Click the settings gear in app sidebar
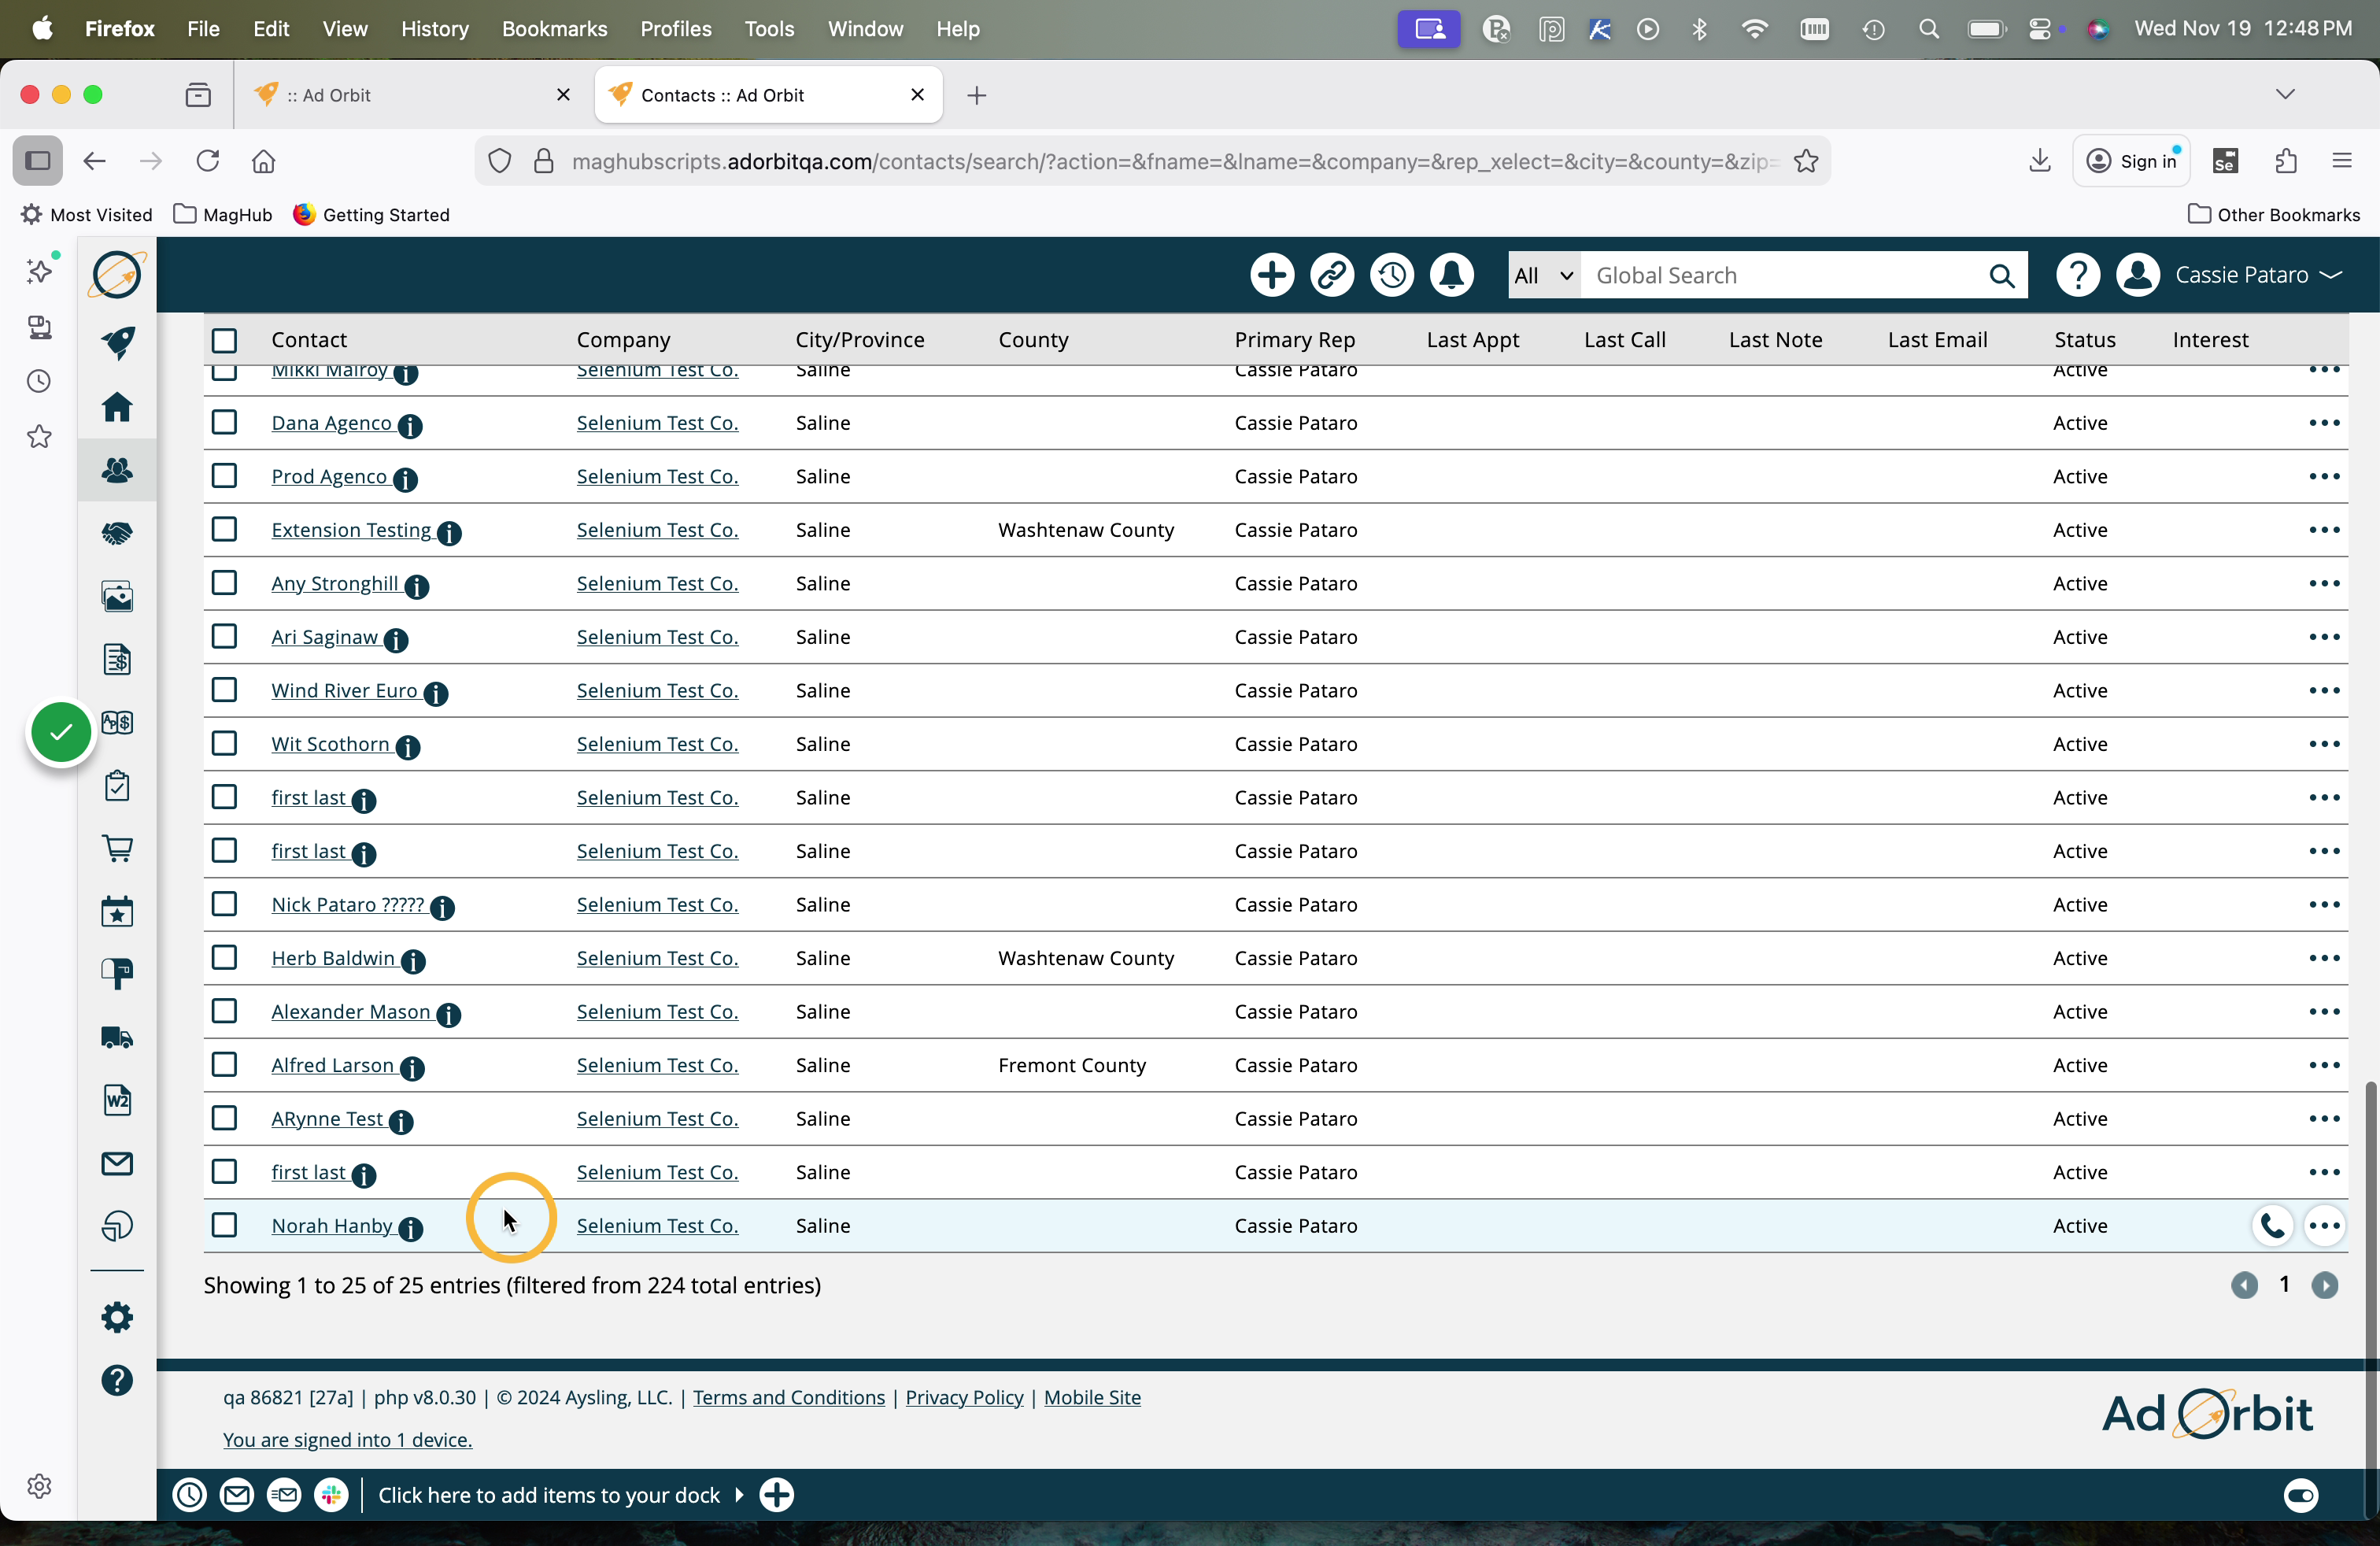The image size is (2380, 1546). [117, 1317]
